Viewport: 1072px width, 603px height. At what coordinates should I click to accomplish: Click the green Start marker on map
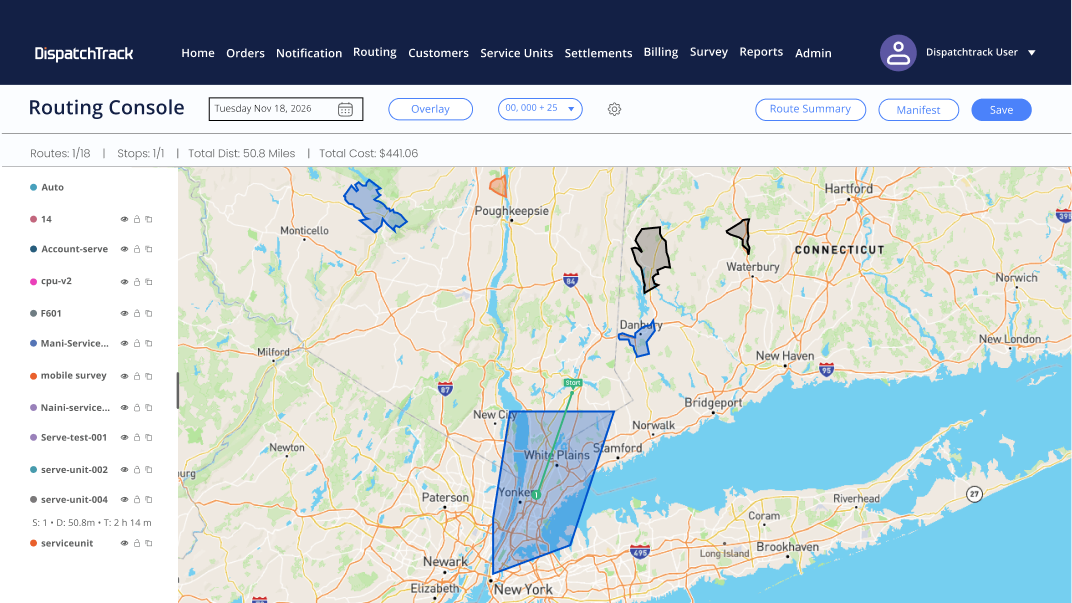tap(572, 383)
